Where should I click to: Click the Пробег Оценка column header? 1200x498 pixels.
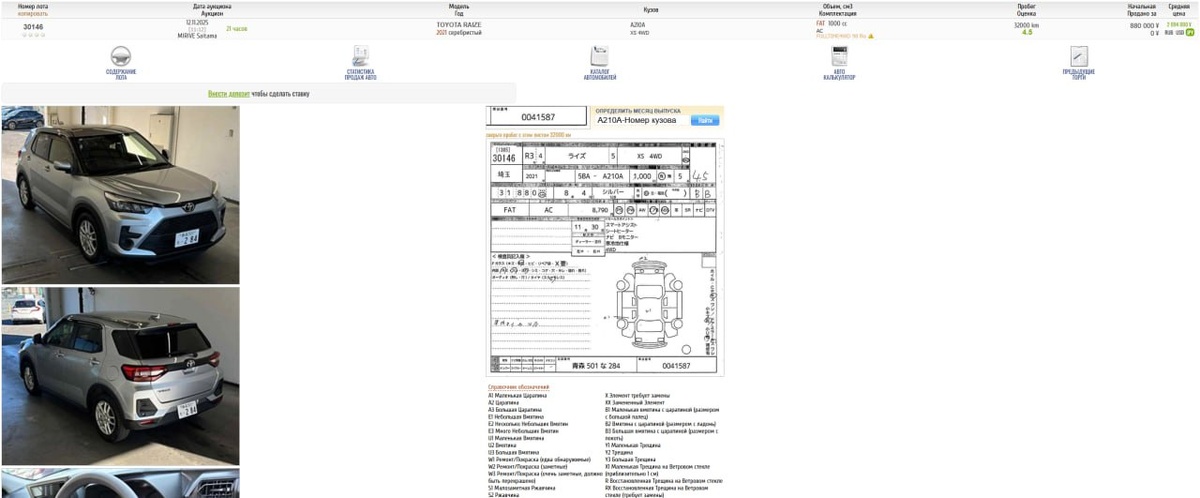click(1026, 10)
